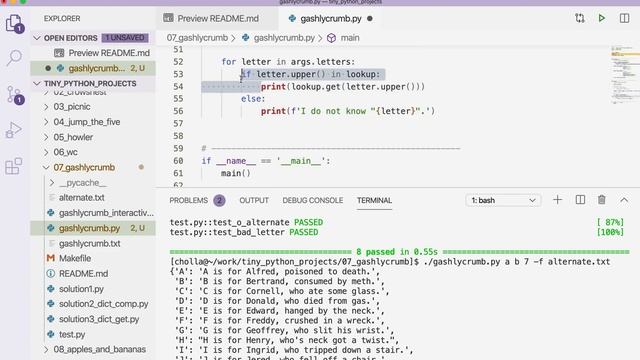Viewport: 640px width, 360px height.
Task: Select gashlycrumb.py in open editors list
Action: click(93, 68)
